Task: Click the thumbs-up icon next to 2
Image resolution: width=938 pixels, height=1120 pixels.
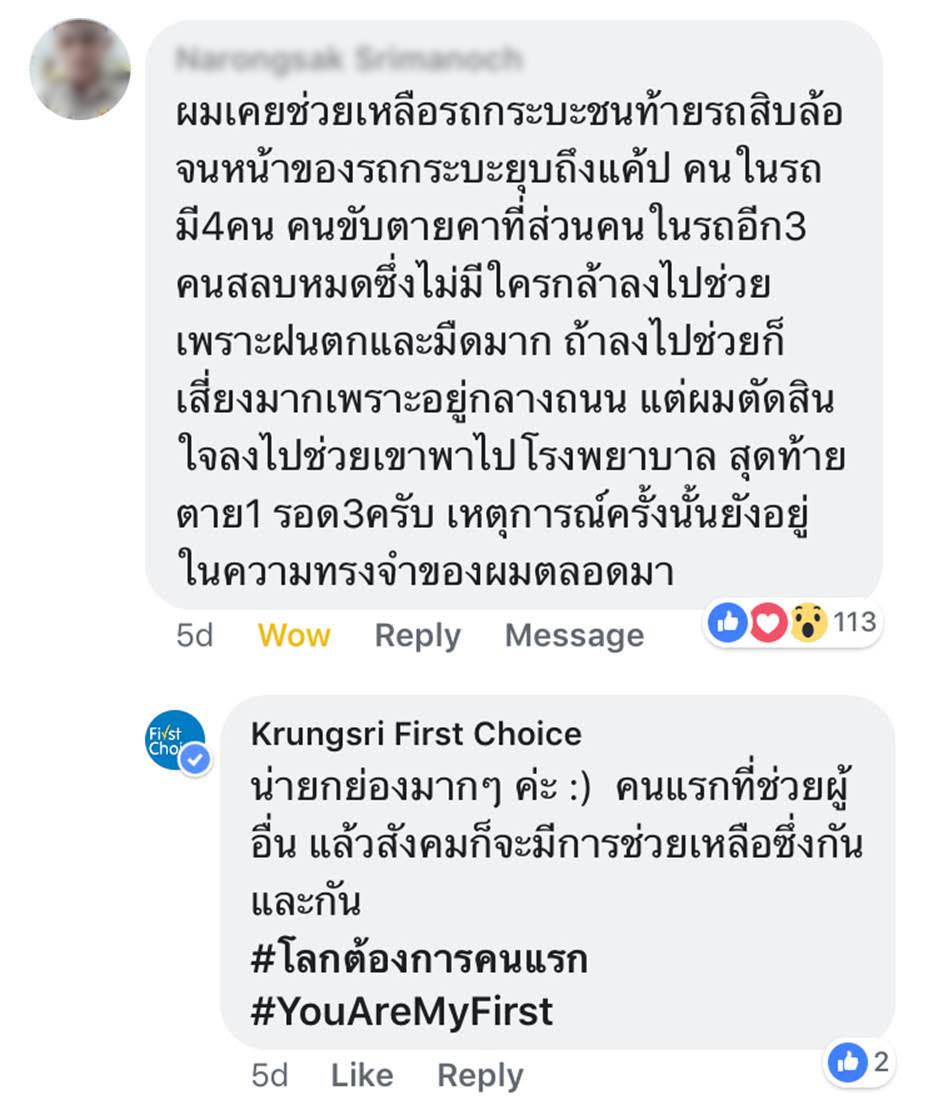Action: [847, 1062]
